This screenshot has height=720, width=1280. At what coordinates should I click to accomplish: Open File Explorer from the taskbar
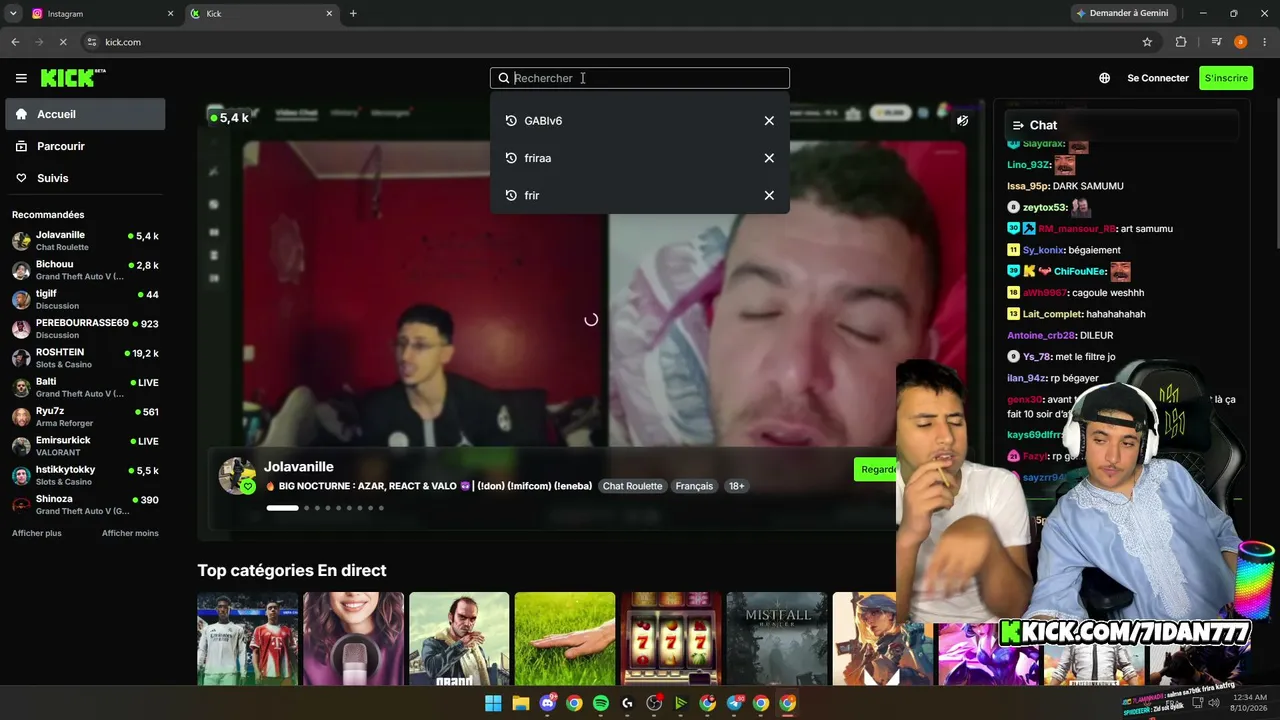pyautogui.click(x=520, y=703)
